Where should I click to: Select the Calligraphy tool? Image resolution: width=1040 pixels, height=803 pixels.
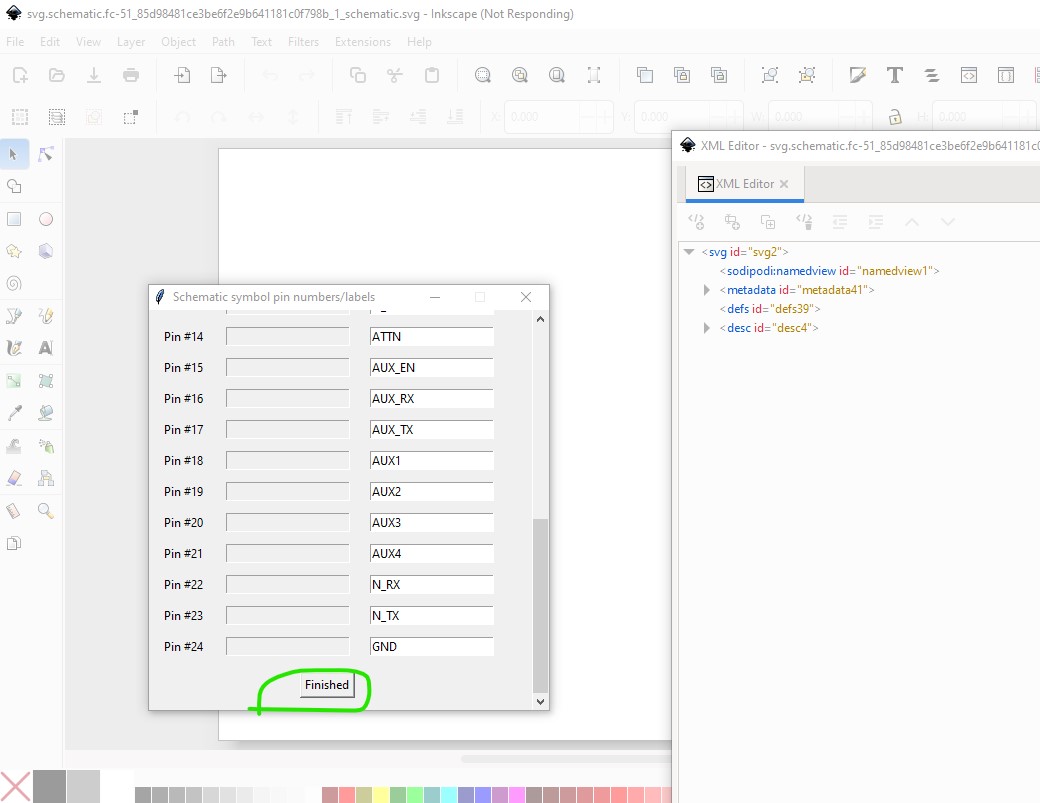click(x=14, y=347)
